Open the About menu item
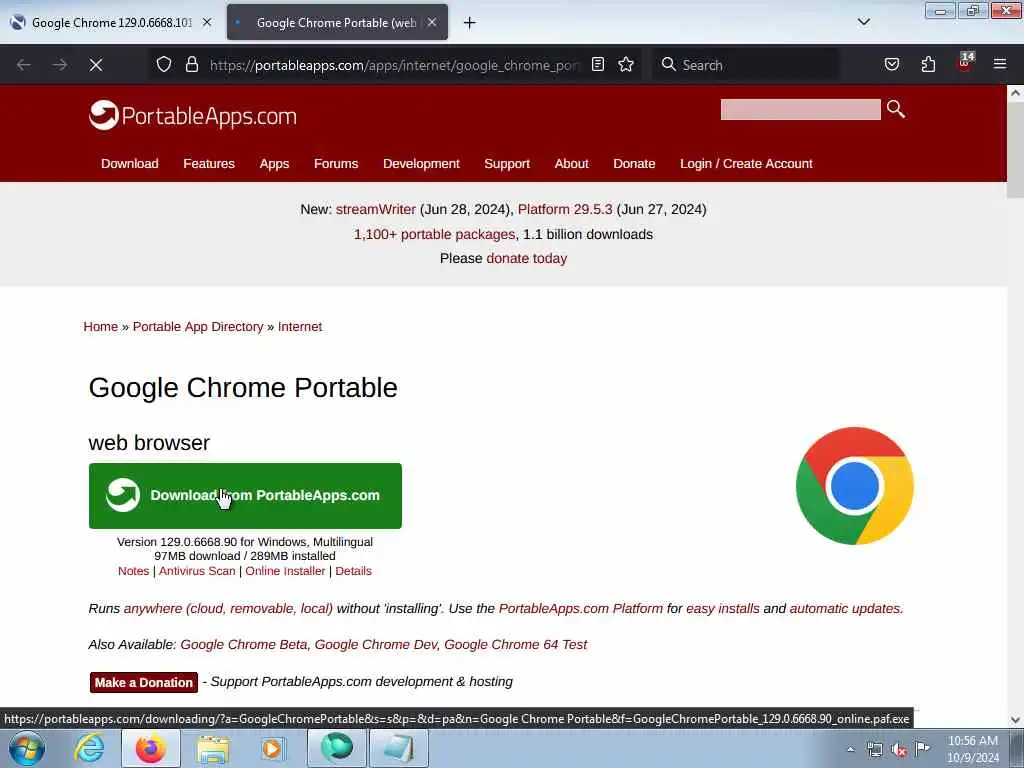 (571, 164)
